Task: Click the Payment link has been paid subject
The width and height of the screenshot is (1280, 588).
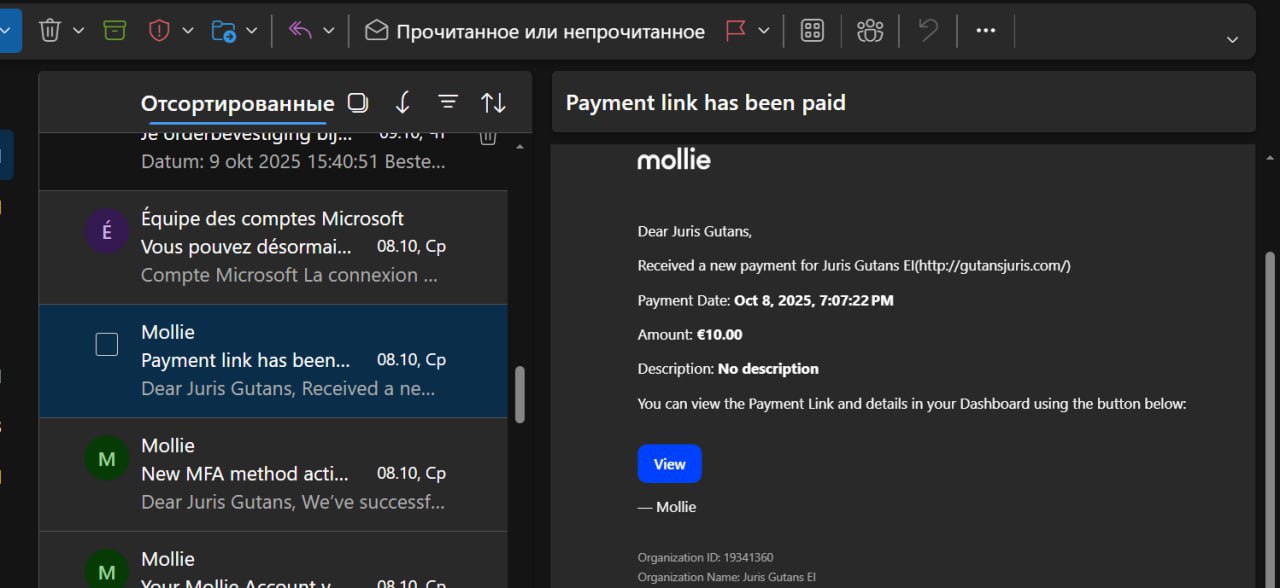Action: click(705, 102)
